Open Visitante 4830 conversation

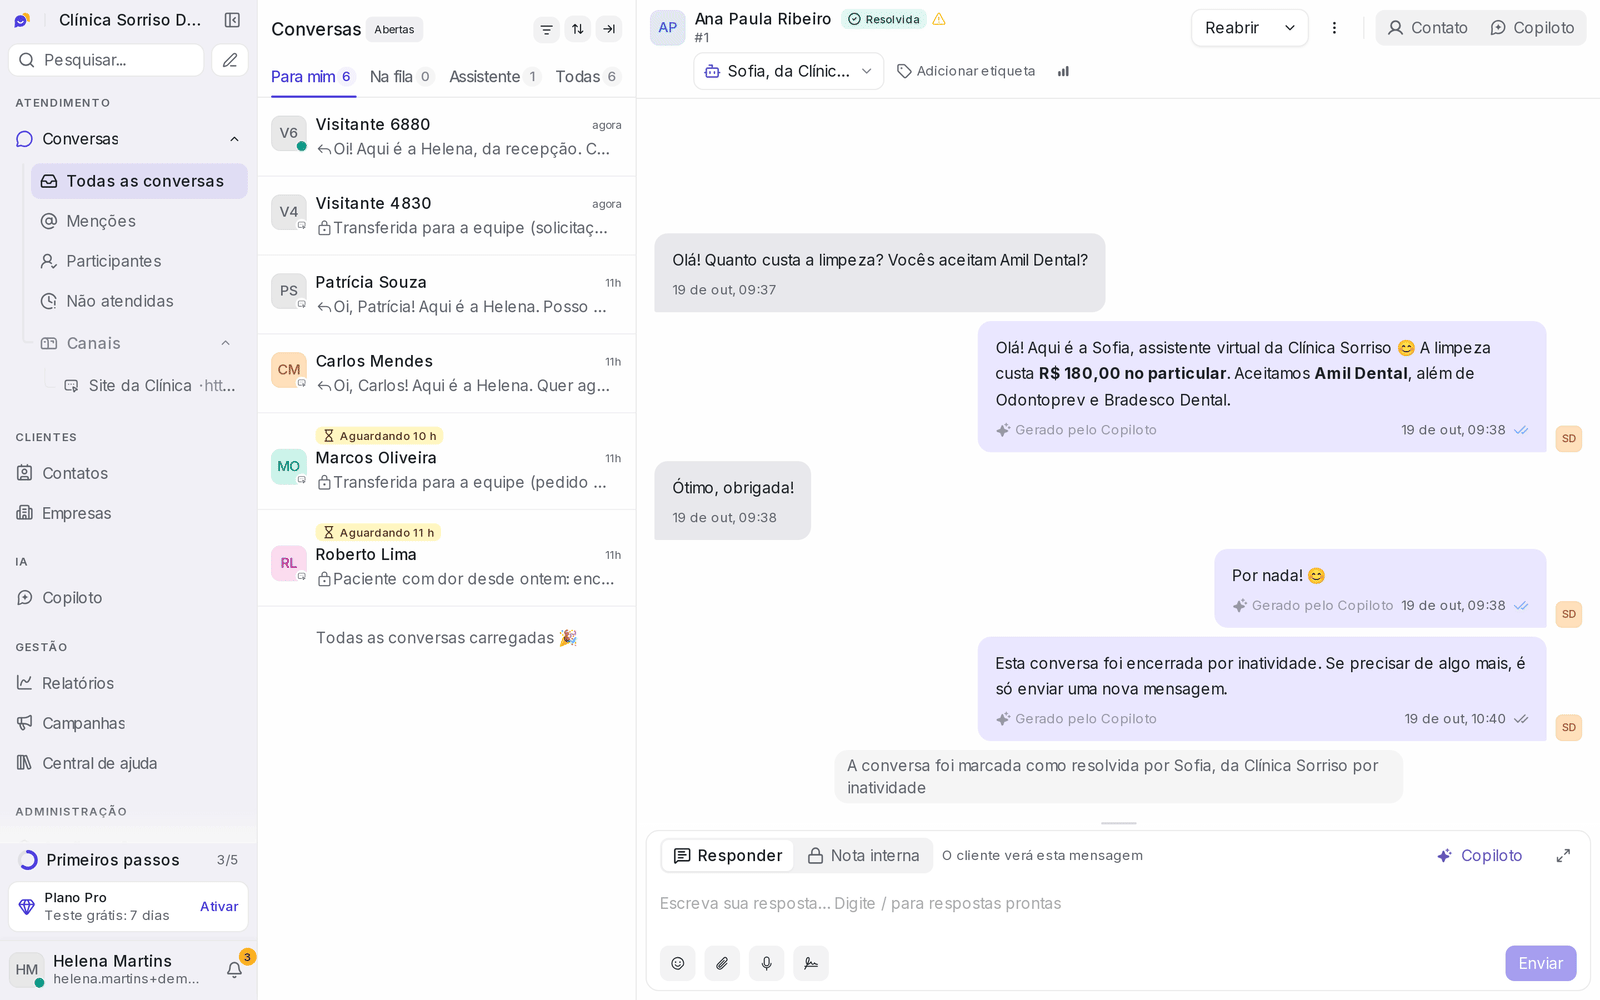click(446, 216)
